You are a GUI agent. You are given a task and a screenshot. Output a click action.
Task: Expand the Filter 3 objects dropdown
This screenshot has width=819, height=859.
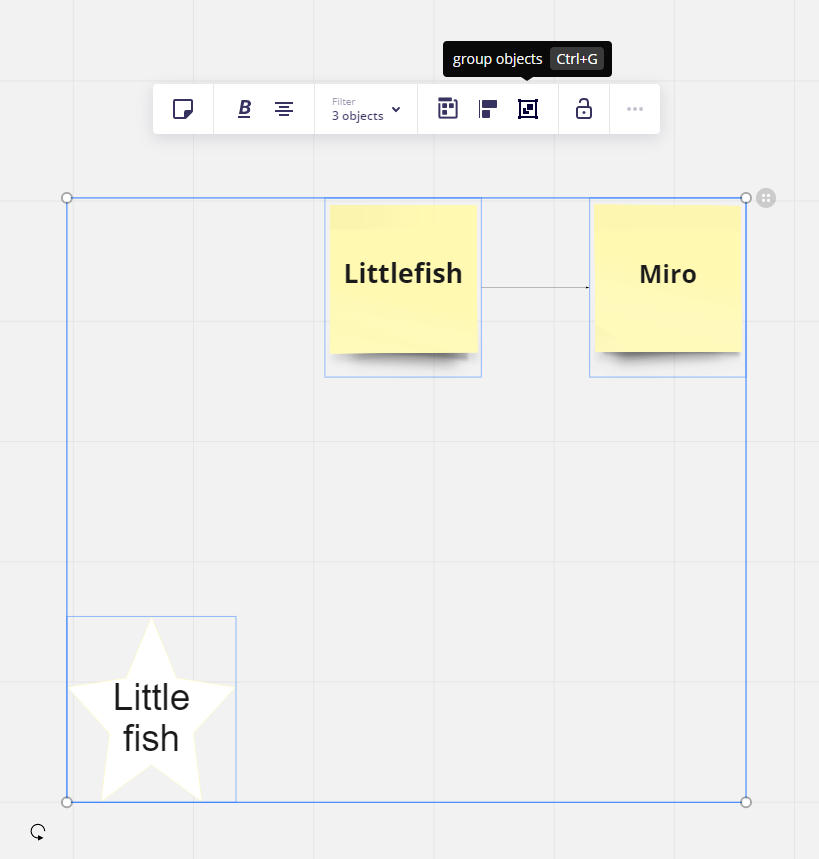point(365,109)
